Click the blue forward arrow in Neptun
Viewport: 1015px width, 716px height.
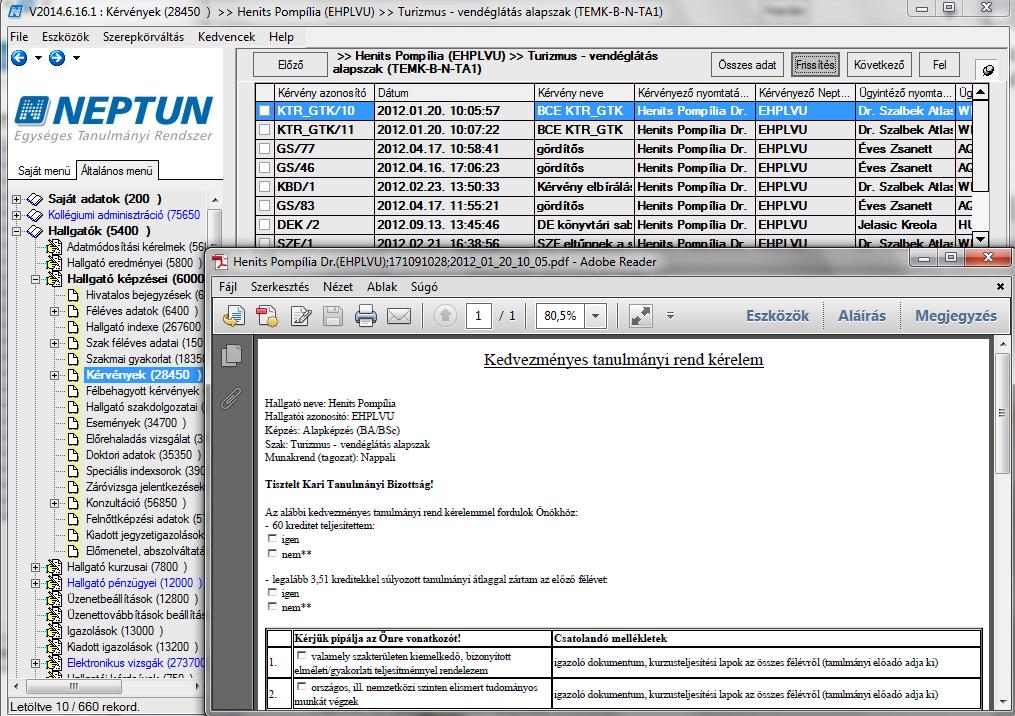[57, 58]
